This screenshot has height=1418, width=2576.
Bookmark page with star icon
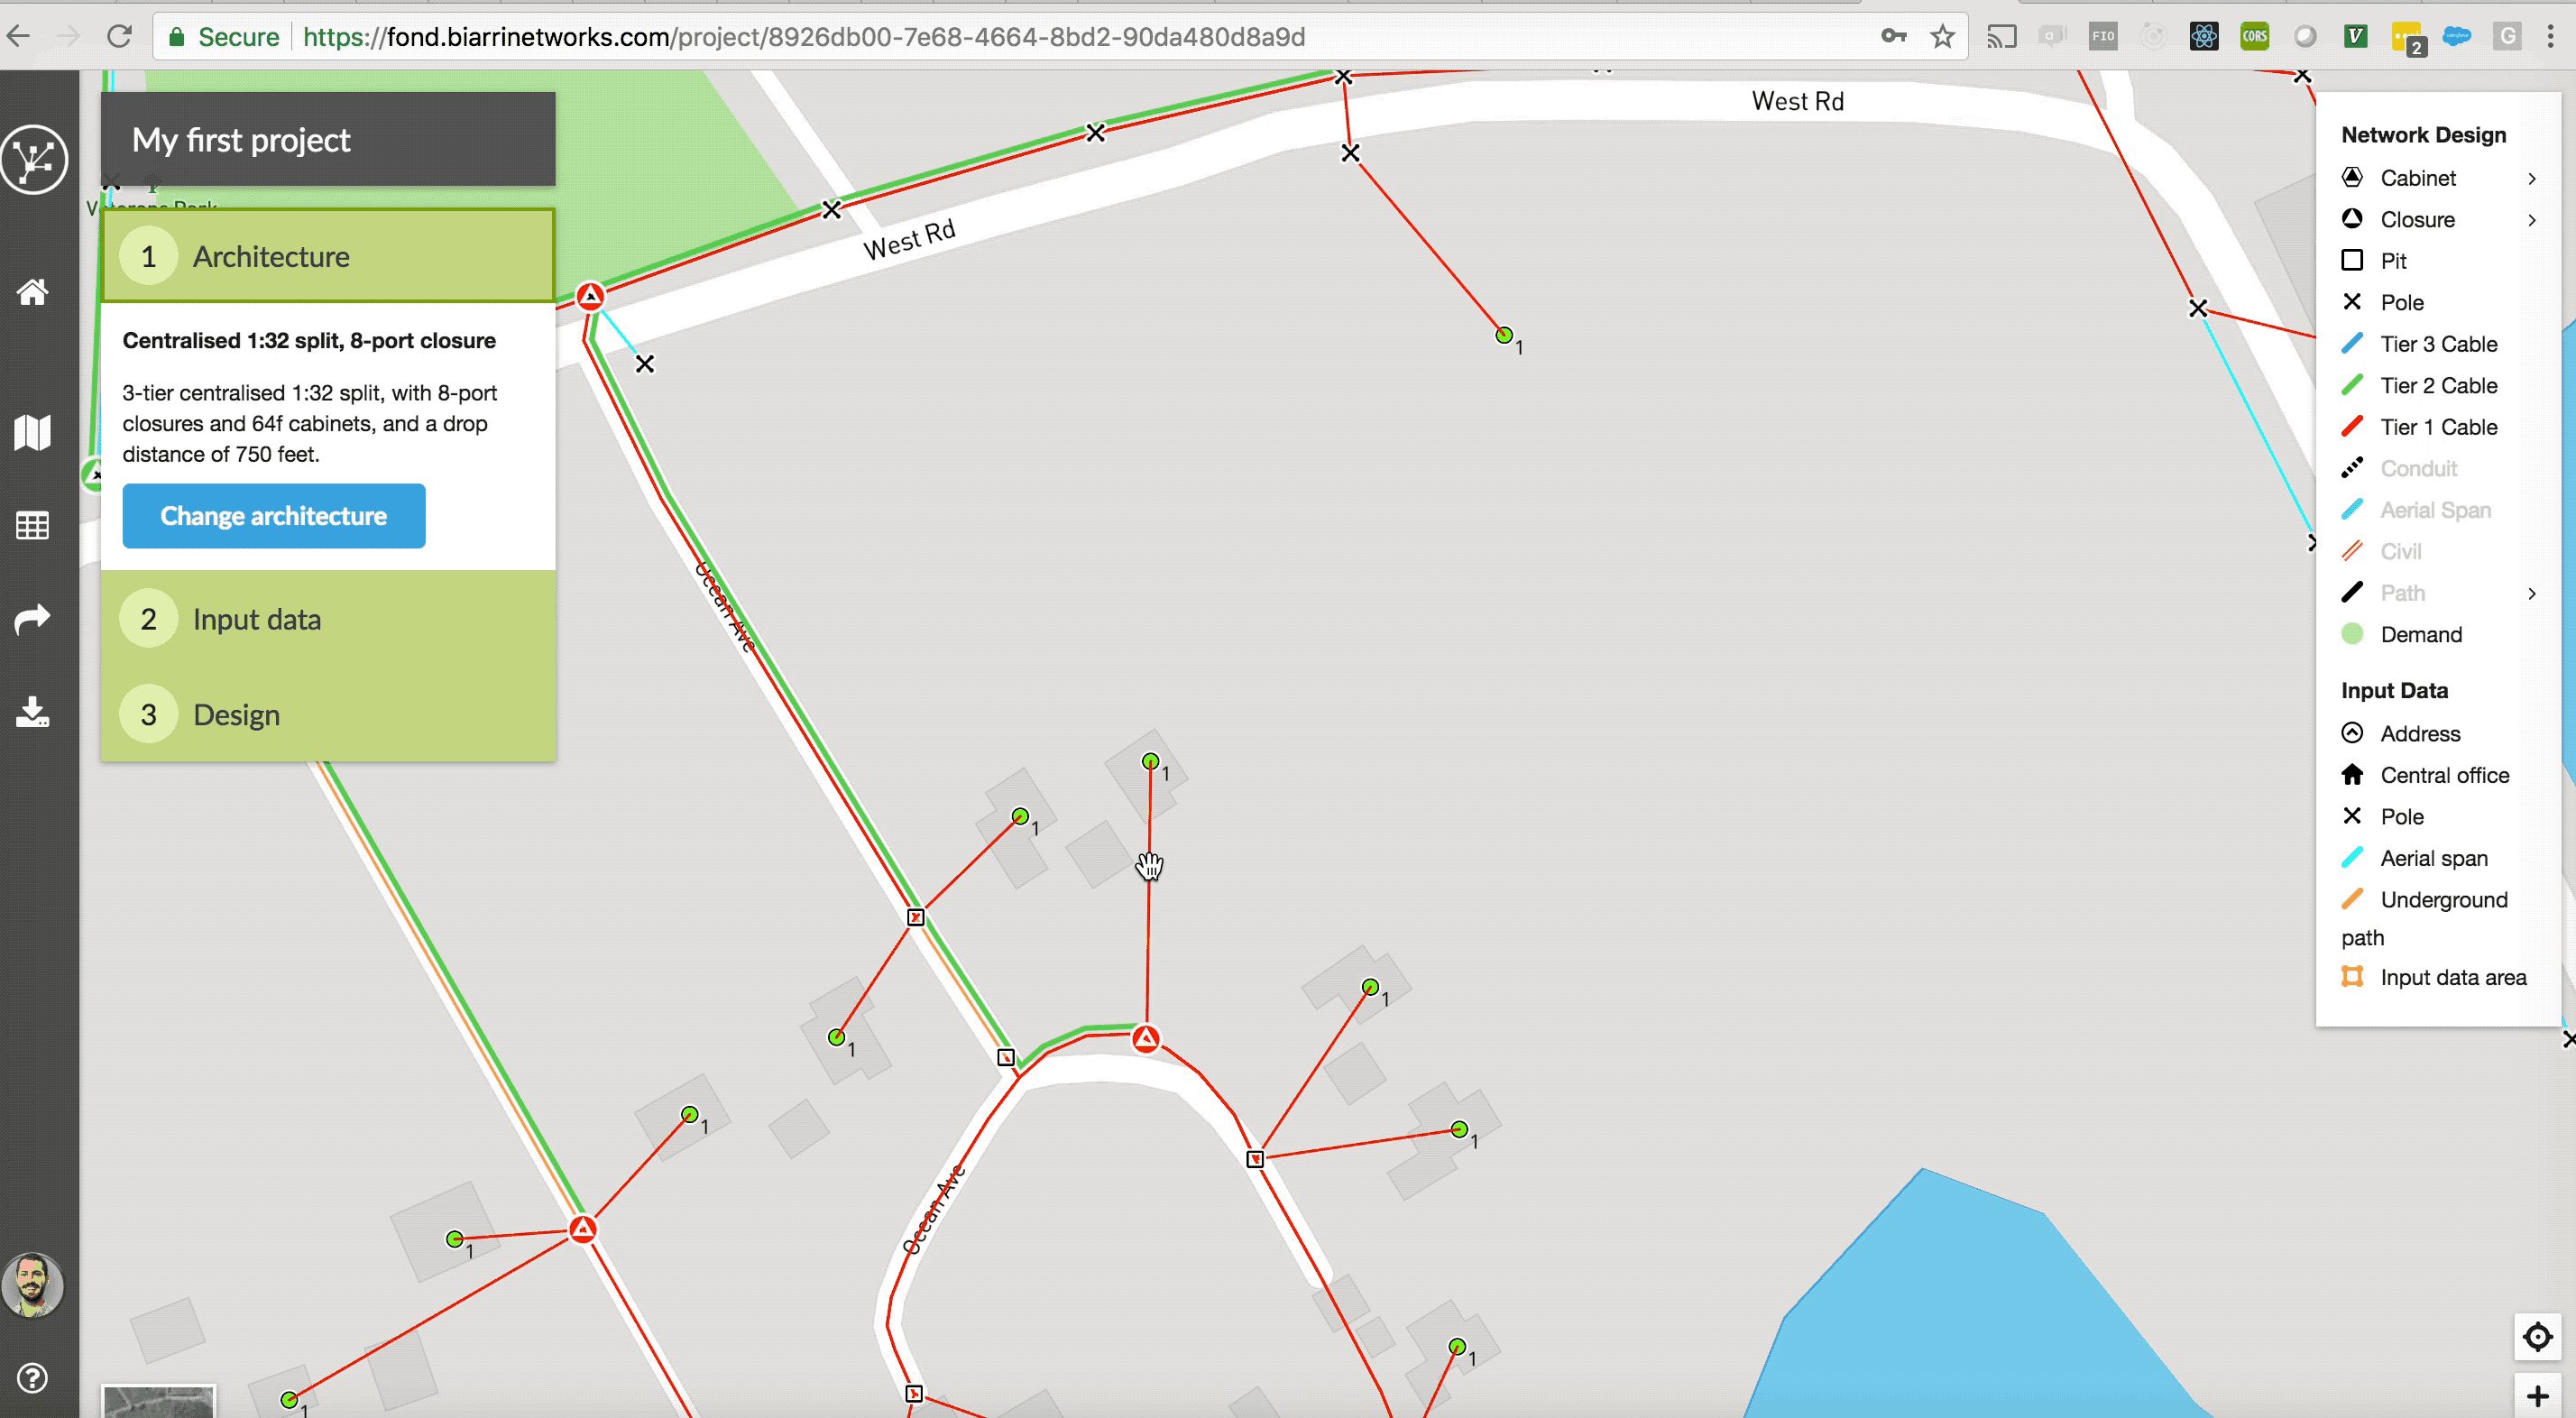coord(1942,37)
